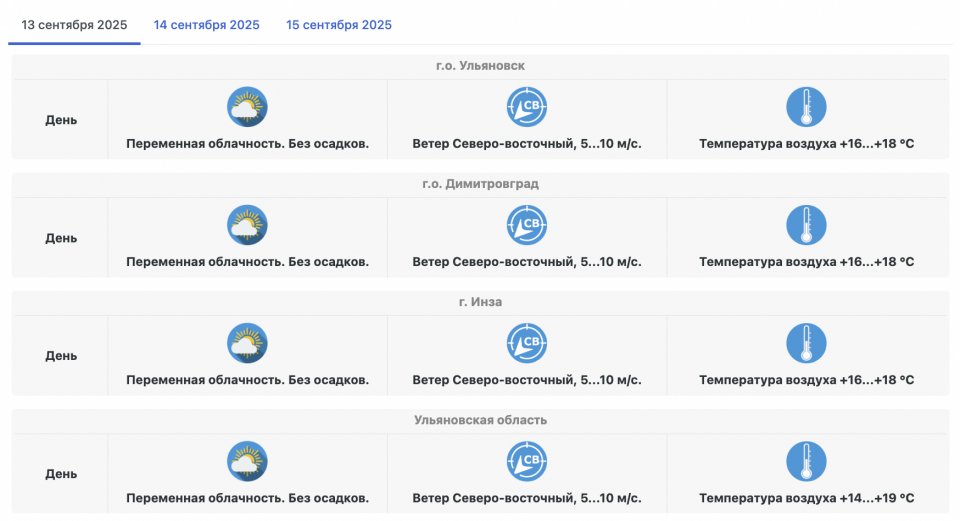
Task: Click the cloud icon for Ульяновская область
Action: (247, 461)
